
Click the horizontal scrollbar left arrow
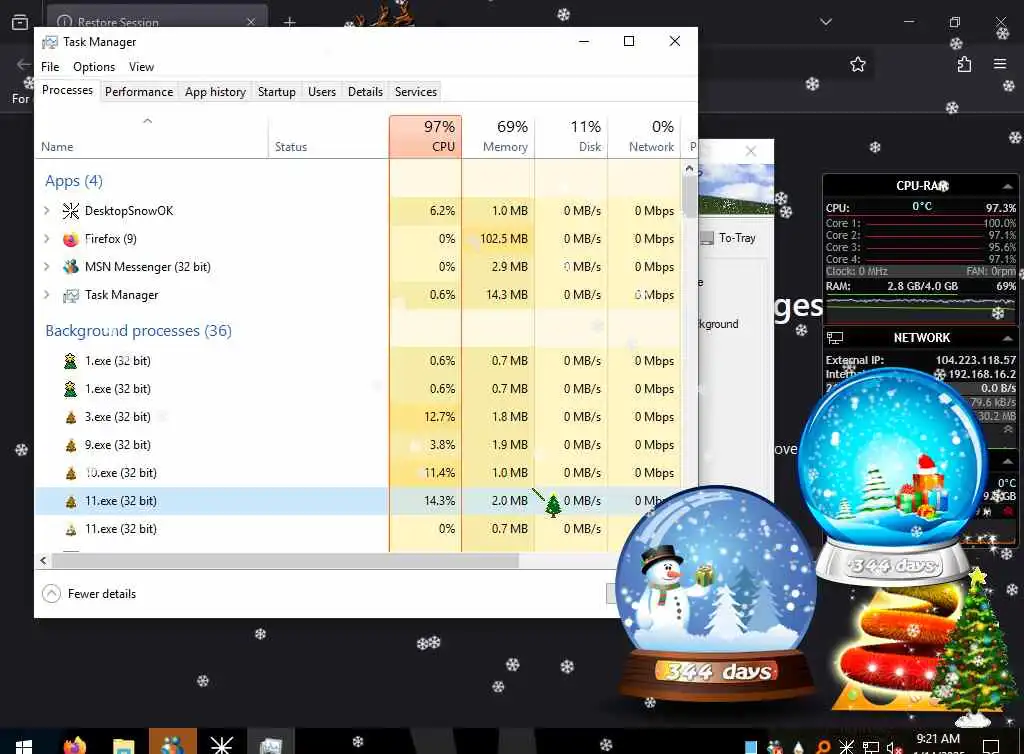(x=43, y=560)
